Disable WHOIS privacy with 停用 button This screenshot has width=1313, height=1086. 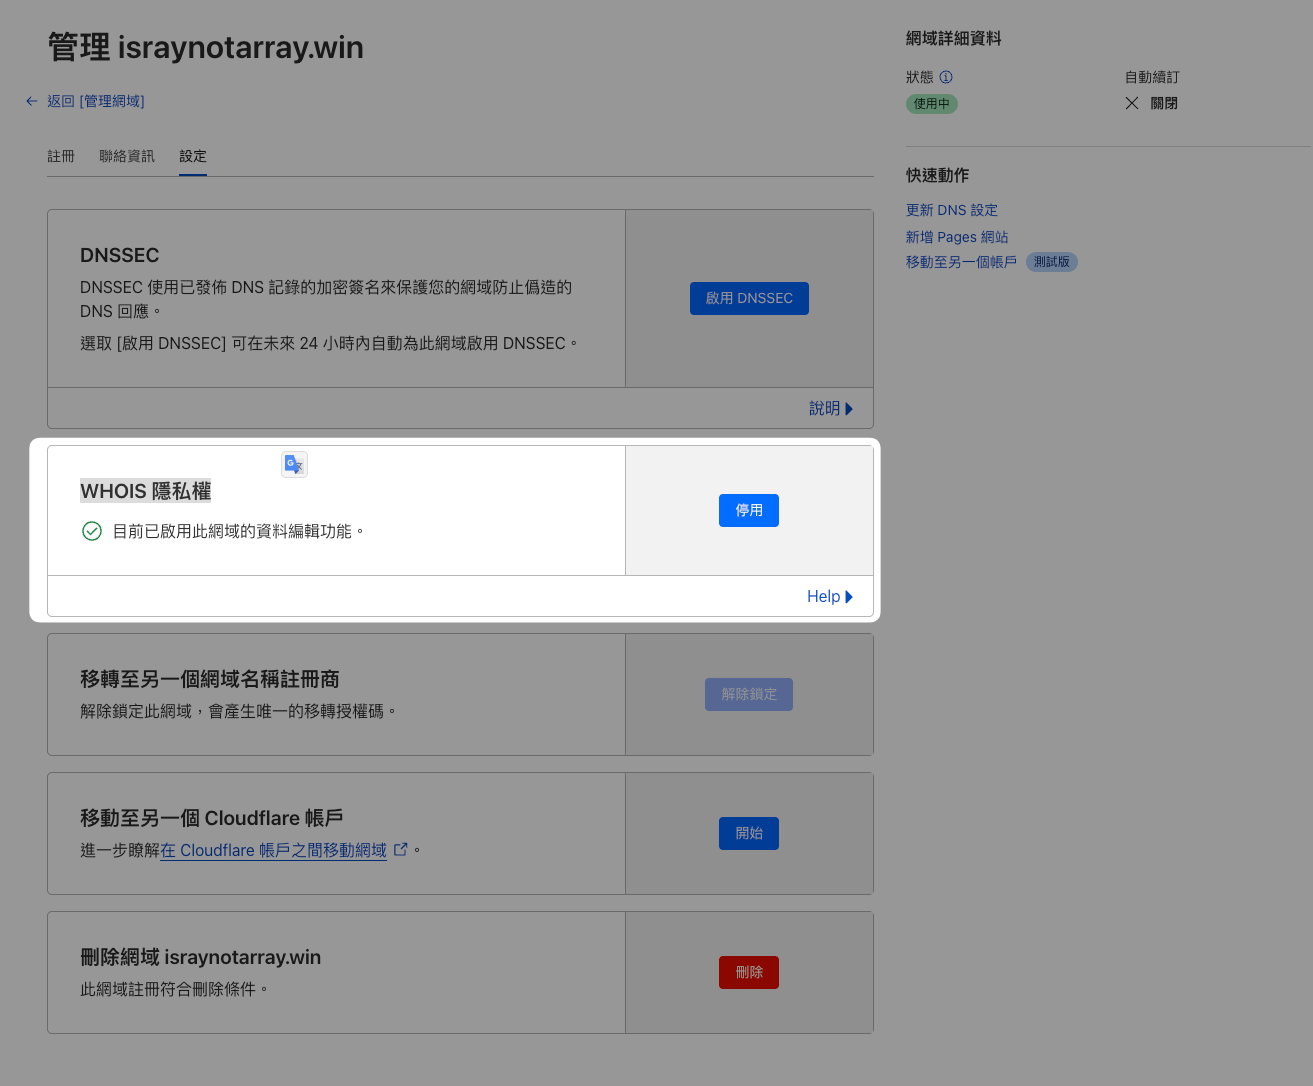click(748, 510)
